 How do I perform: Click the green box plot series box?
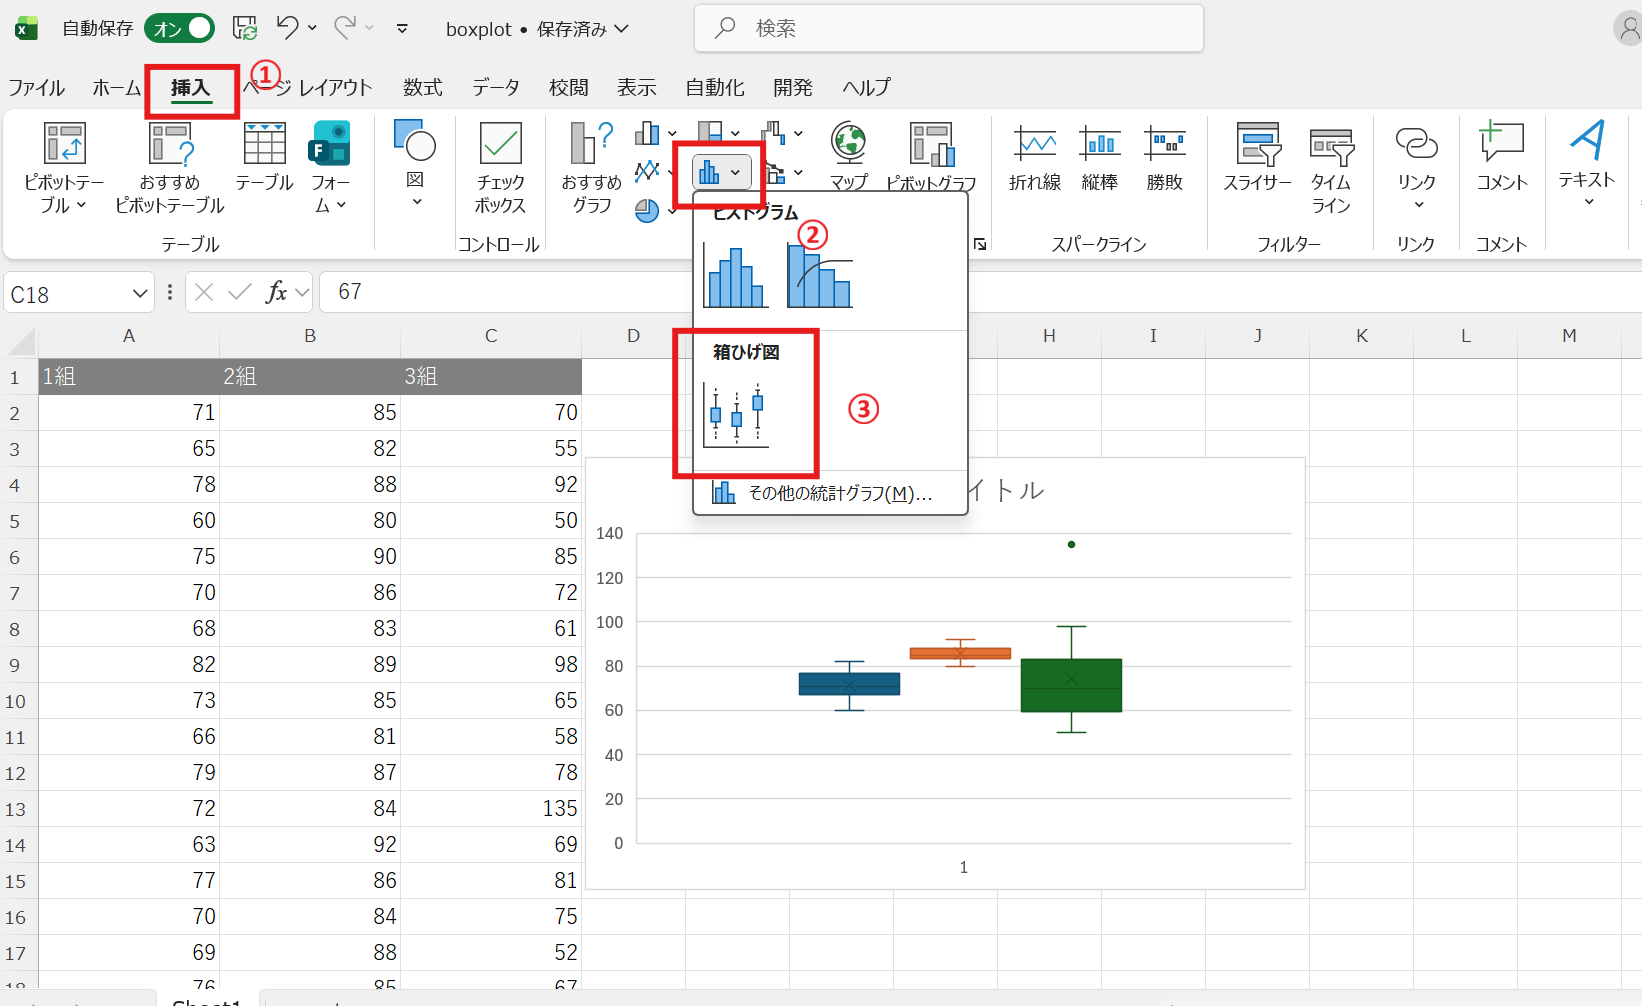coord(1071,685)
